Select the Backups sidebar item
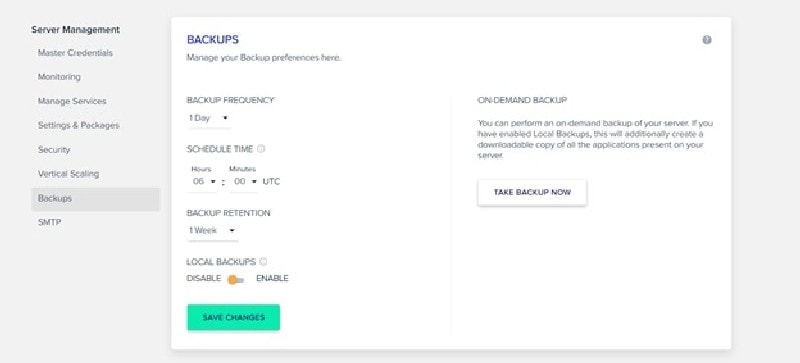This screenshot has width=800, height=363. (x=95, y=199)
